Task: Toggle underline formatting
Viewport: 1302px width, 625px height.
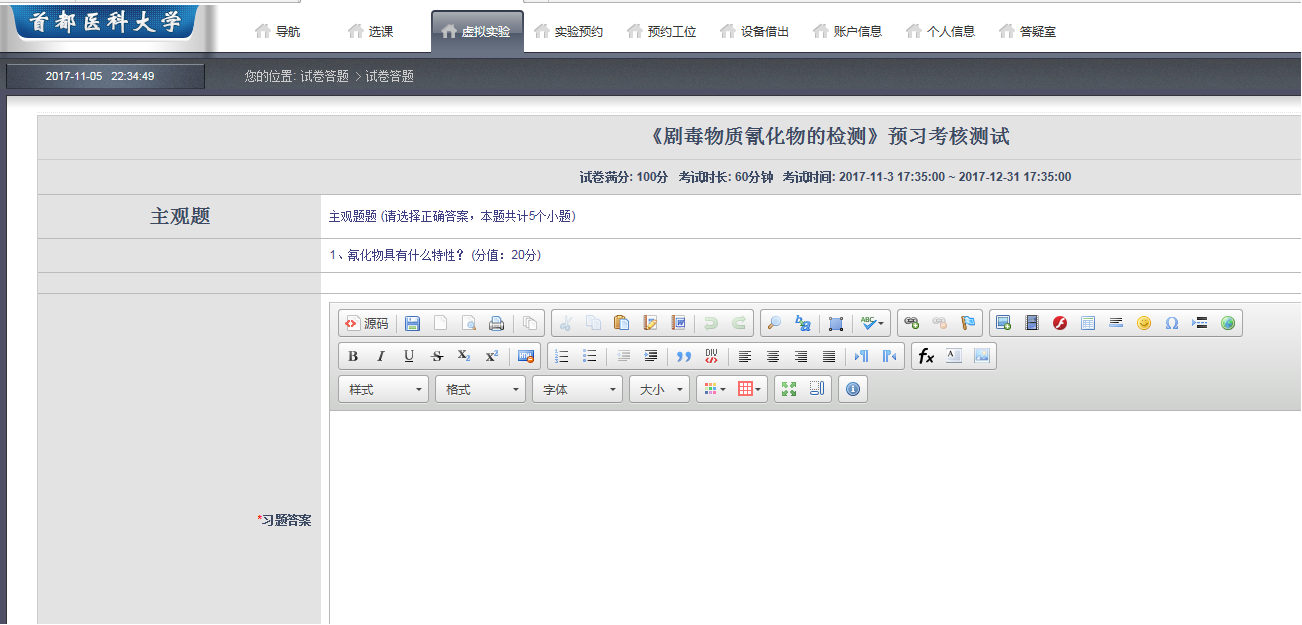Action: pos(408,356)
